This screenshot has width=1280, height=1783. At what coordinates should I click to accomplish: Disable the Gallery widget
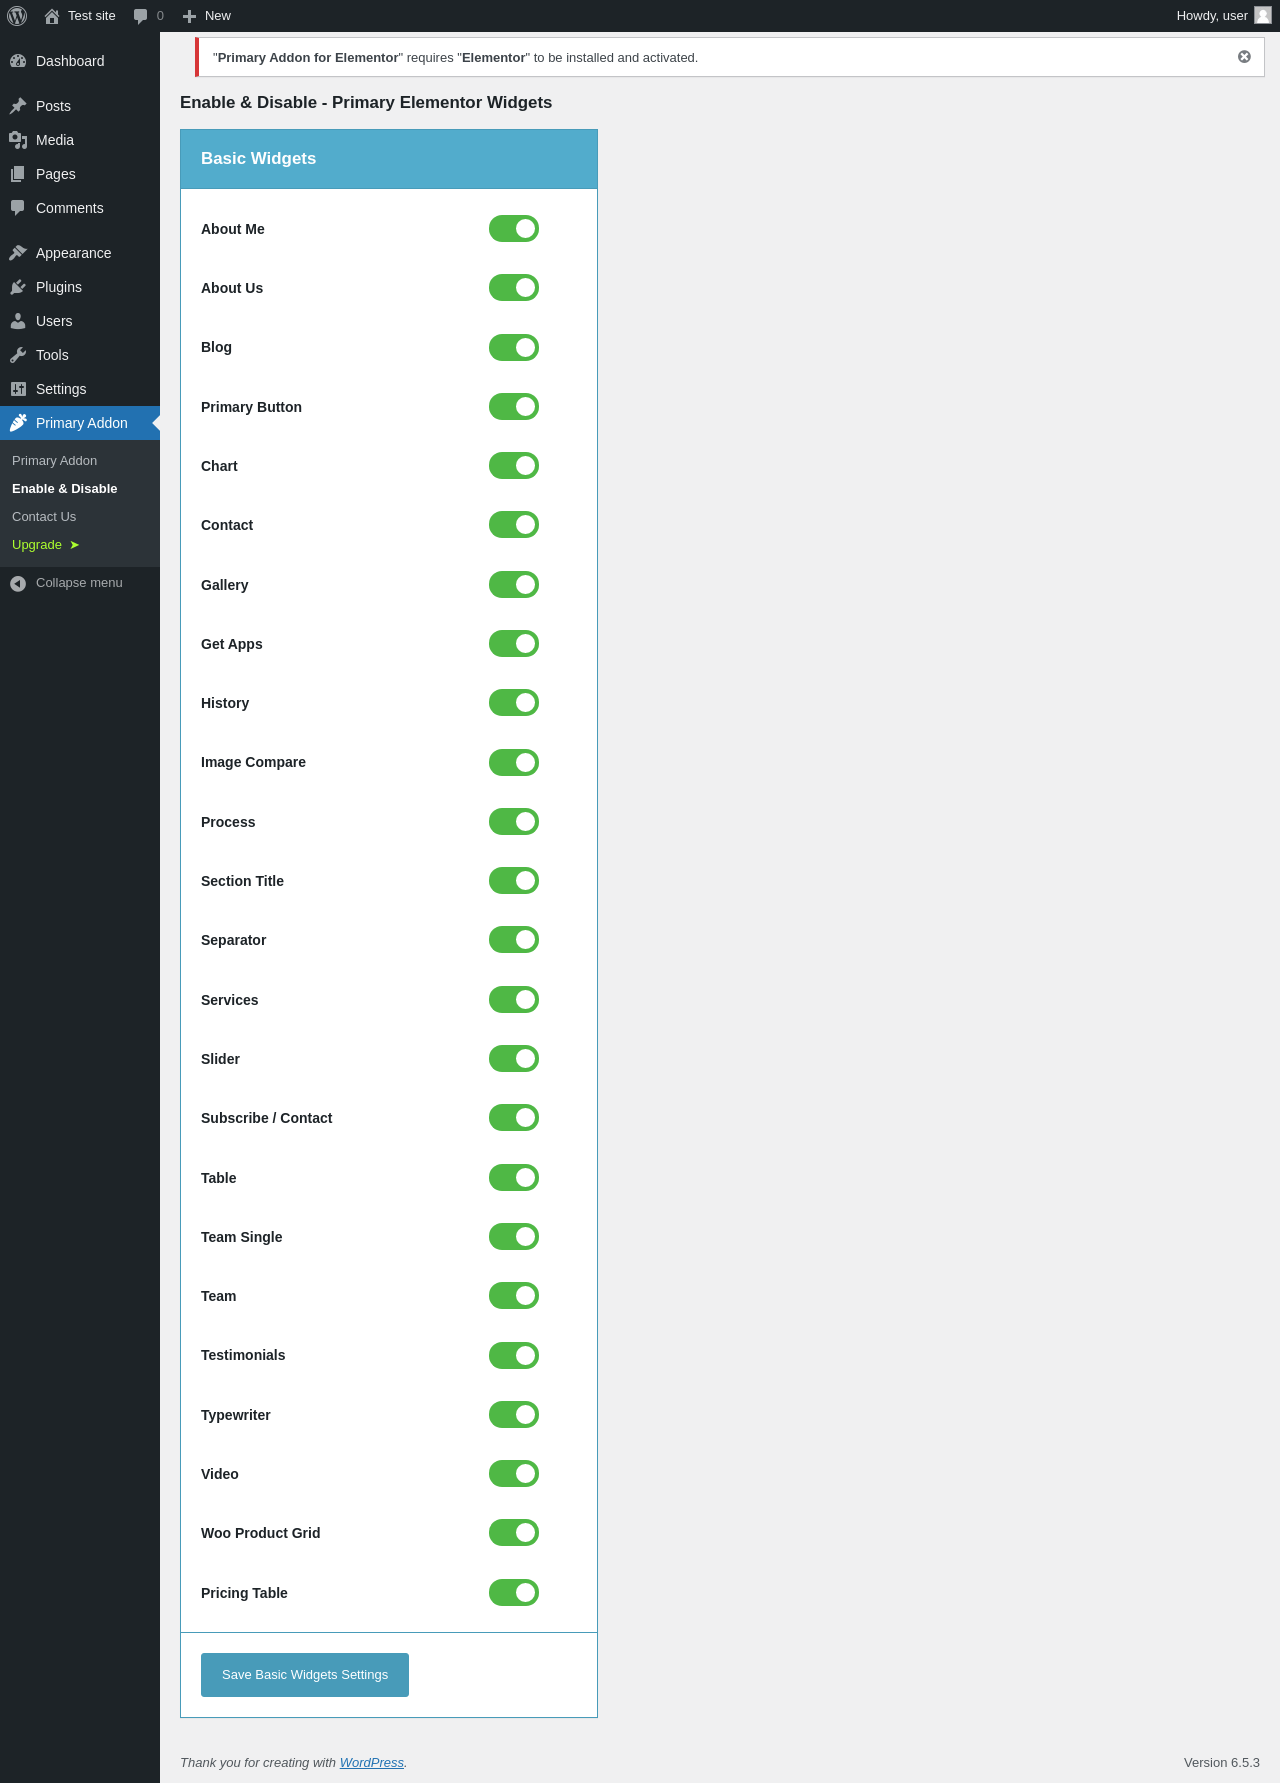(514, 585)
